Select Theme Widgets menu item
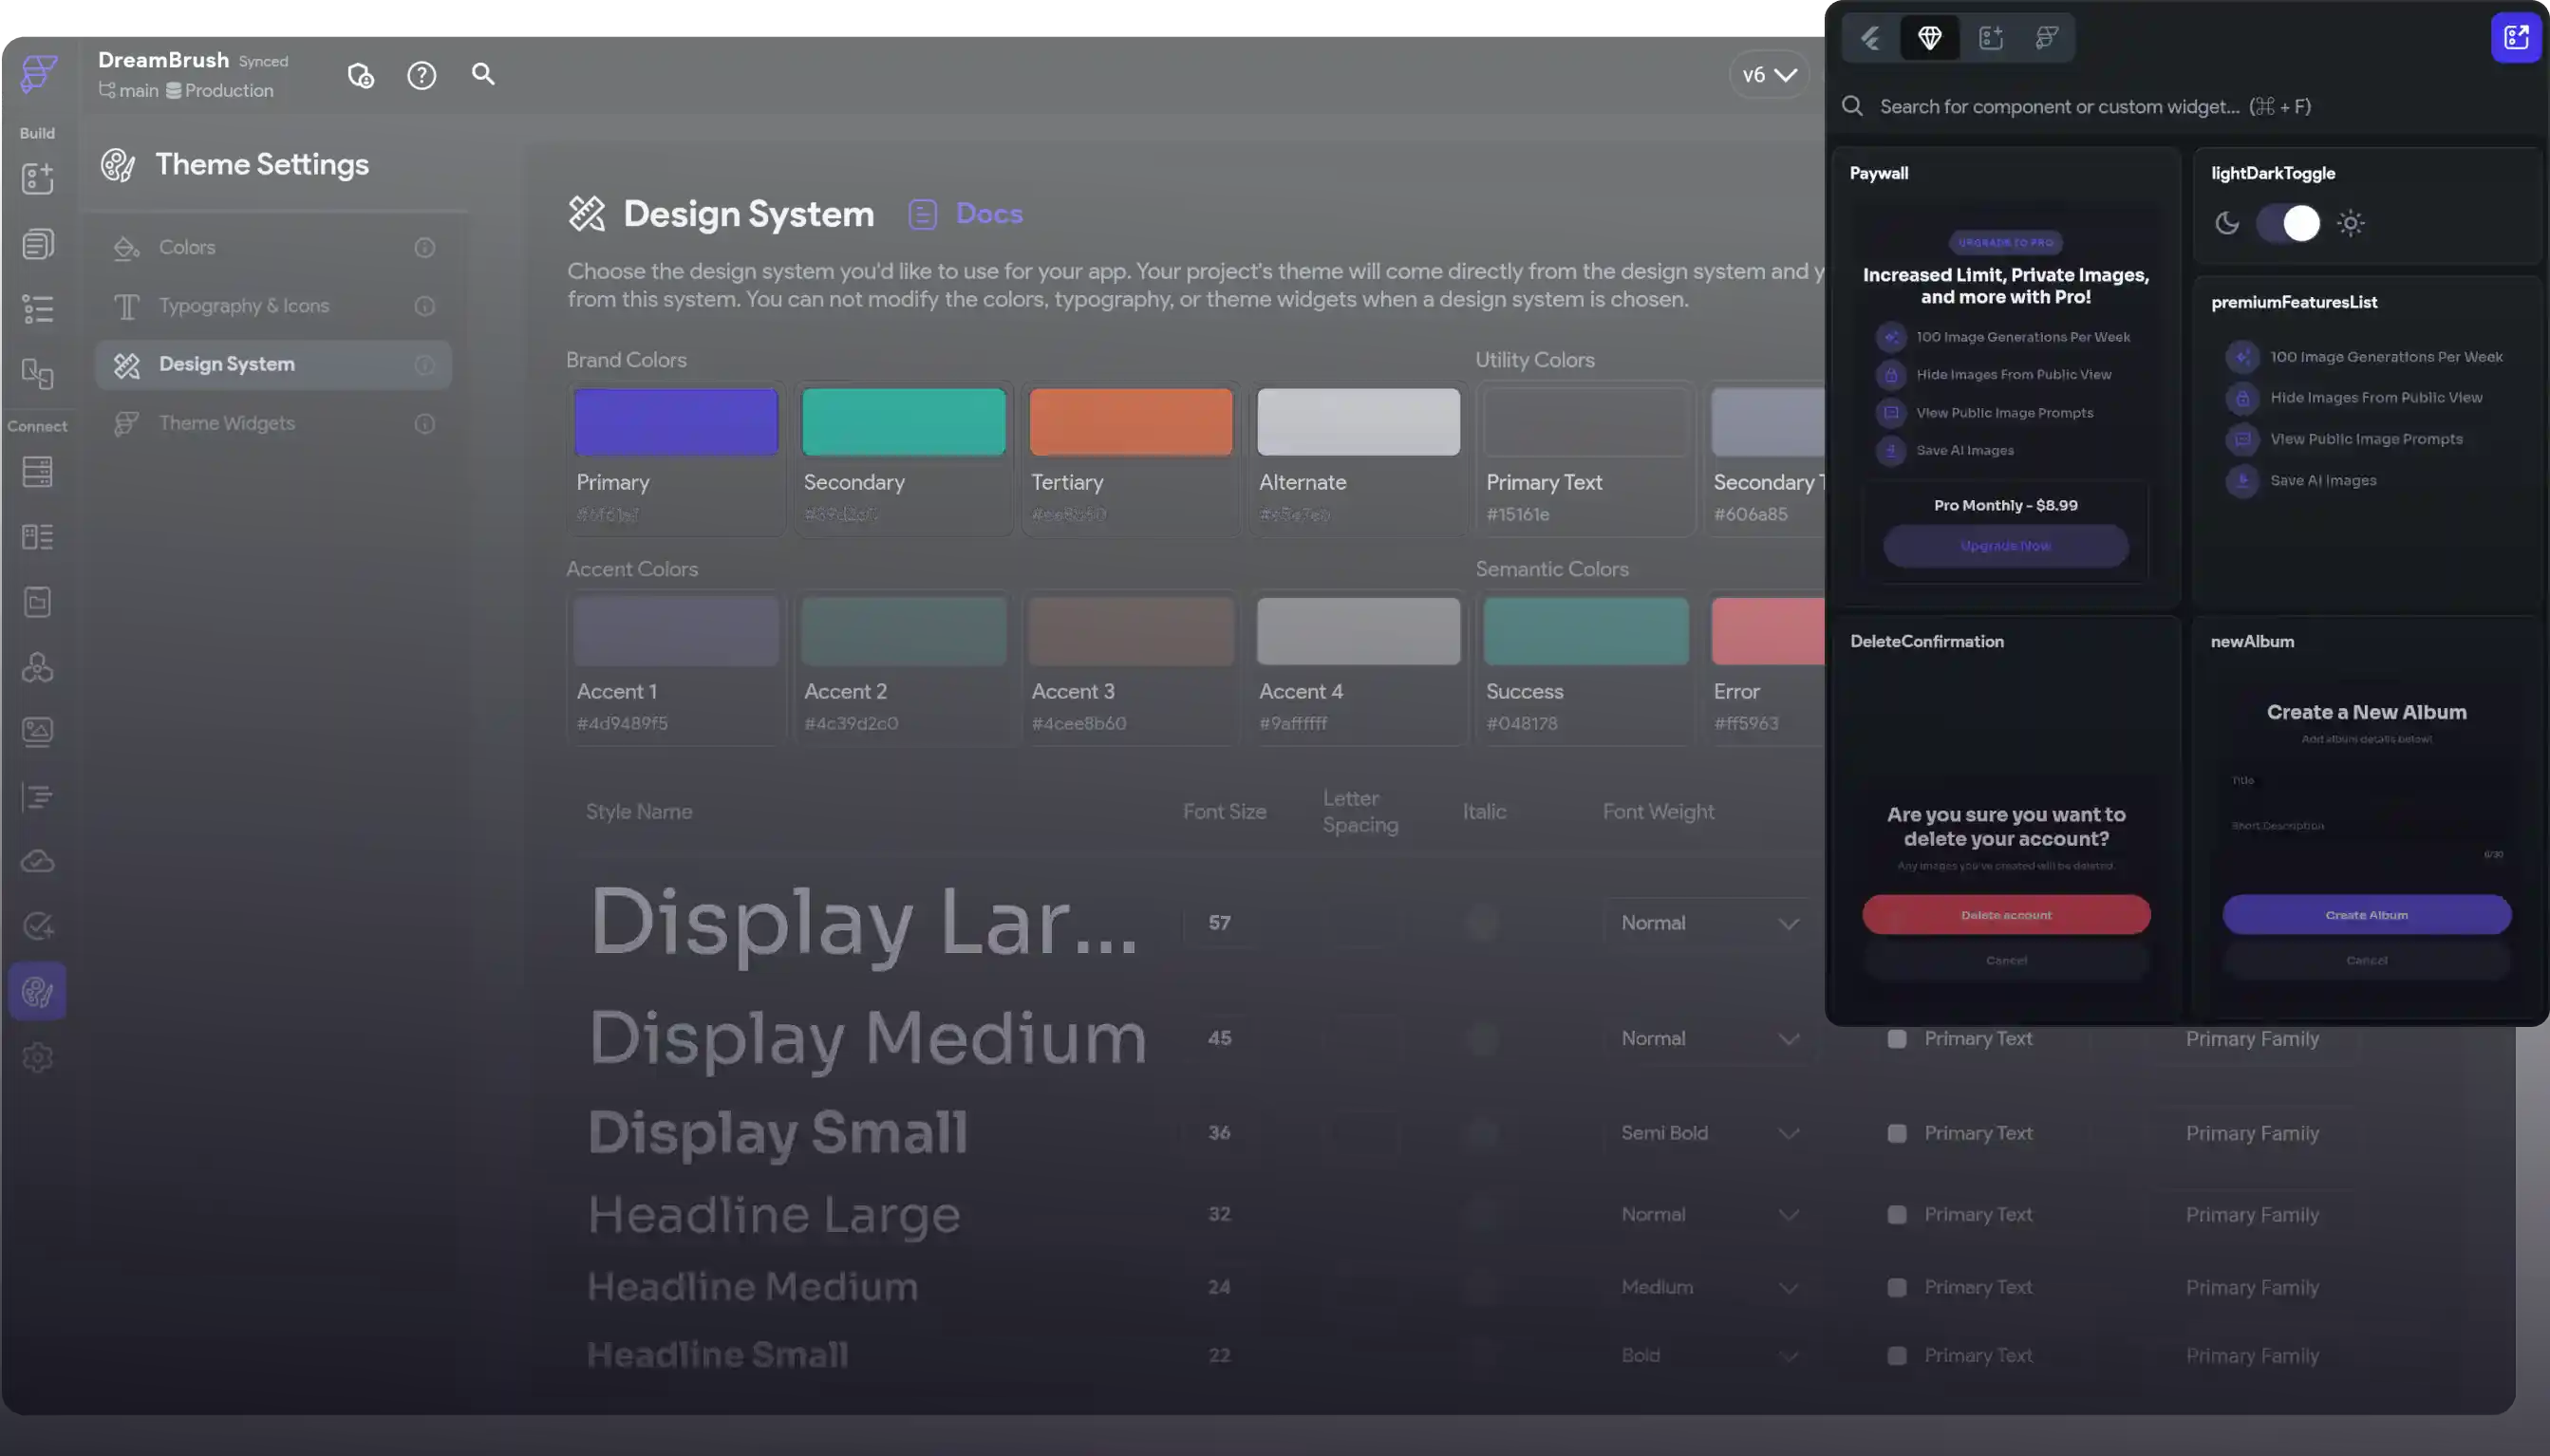The height and width of the screenshot is (1456, 2550). pos(227,423)
